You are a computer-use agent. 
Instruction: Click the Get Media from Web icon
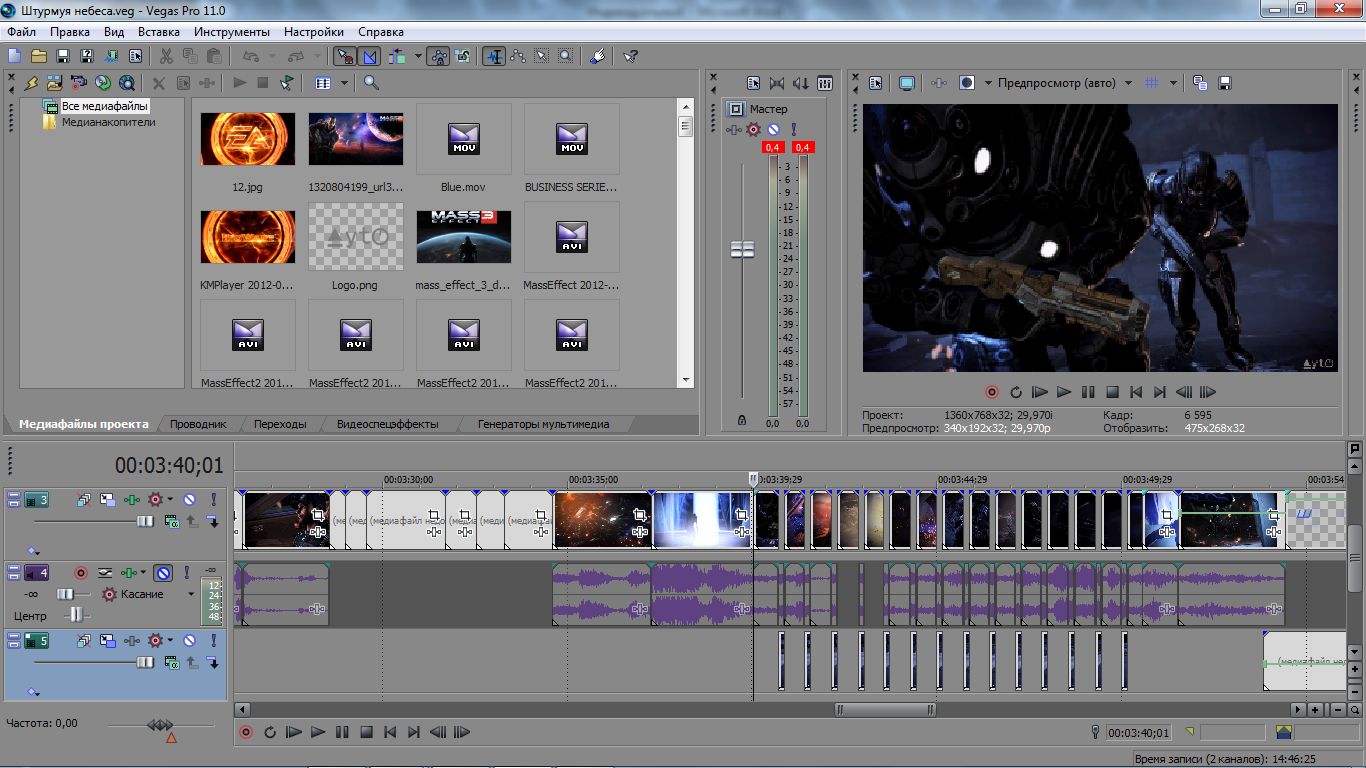click(x=127, y=83)
